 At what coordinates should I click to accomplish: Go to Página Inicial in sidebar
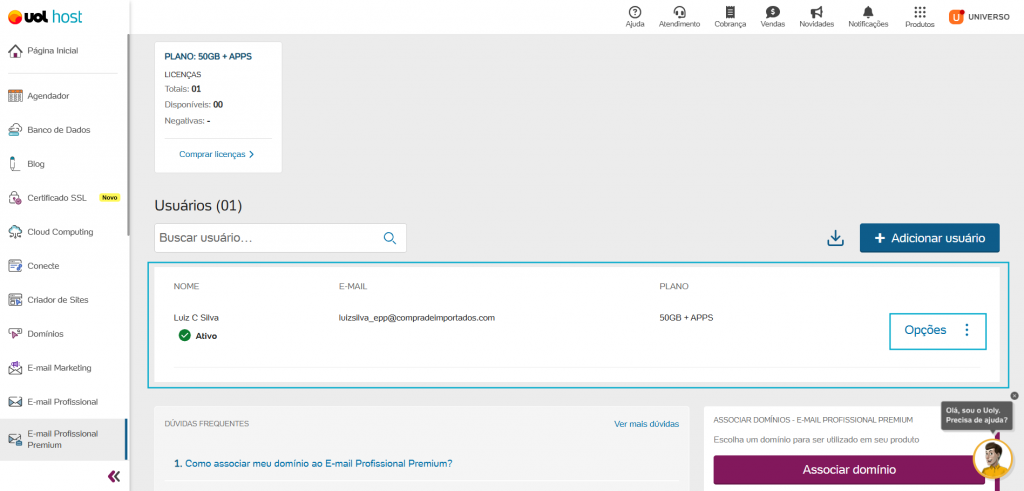point(43,50)
